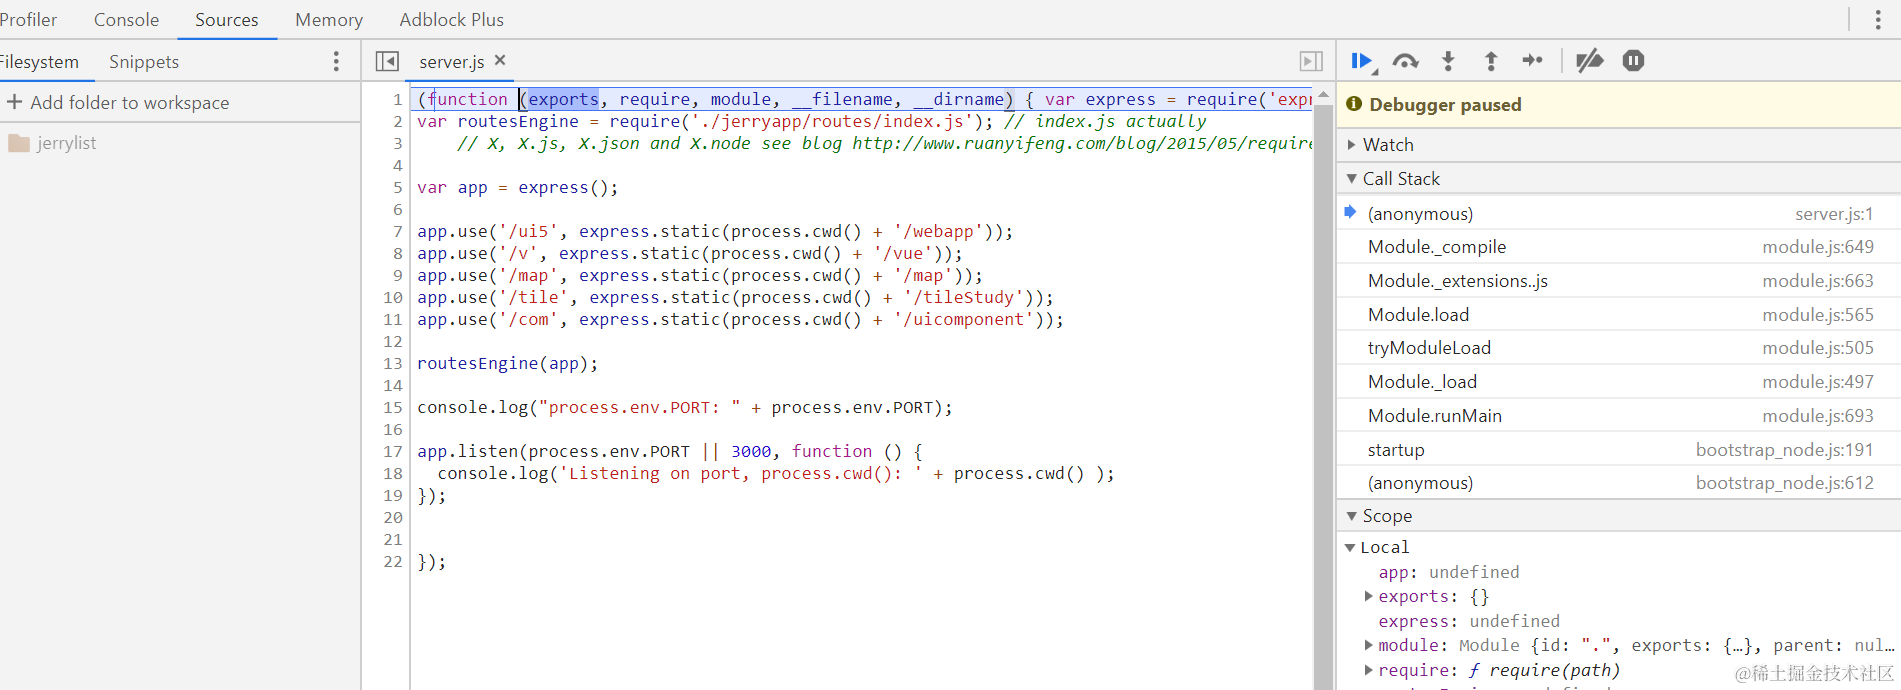Switch to Filesystem navigator tab

39,62
